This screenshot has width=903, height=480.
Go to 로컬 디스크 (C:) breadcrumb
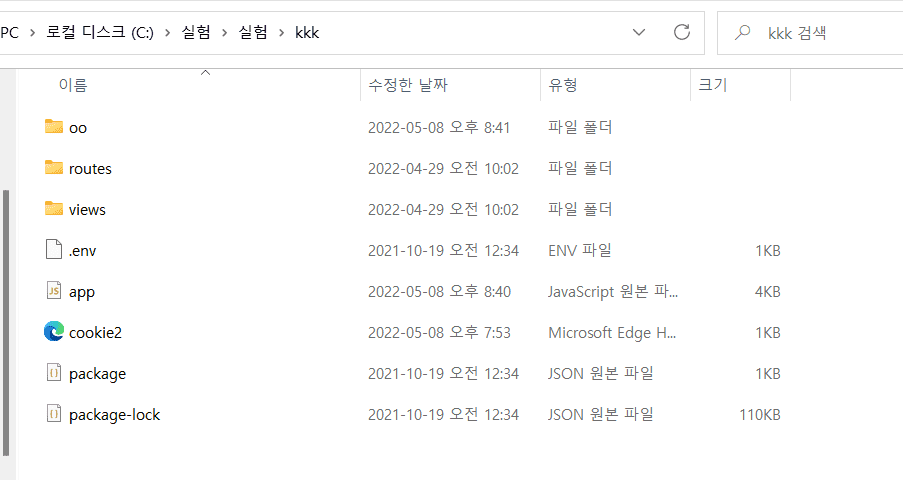click(100, 32)
